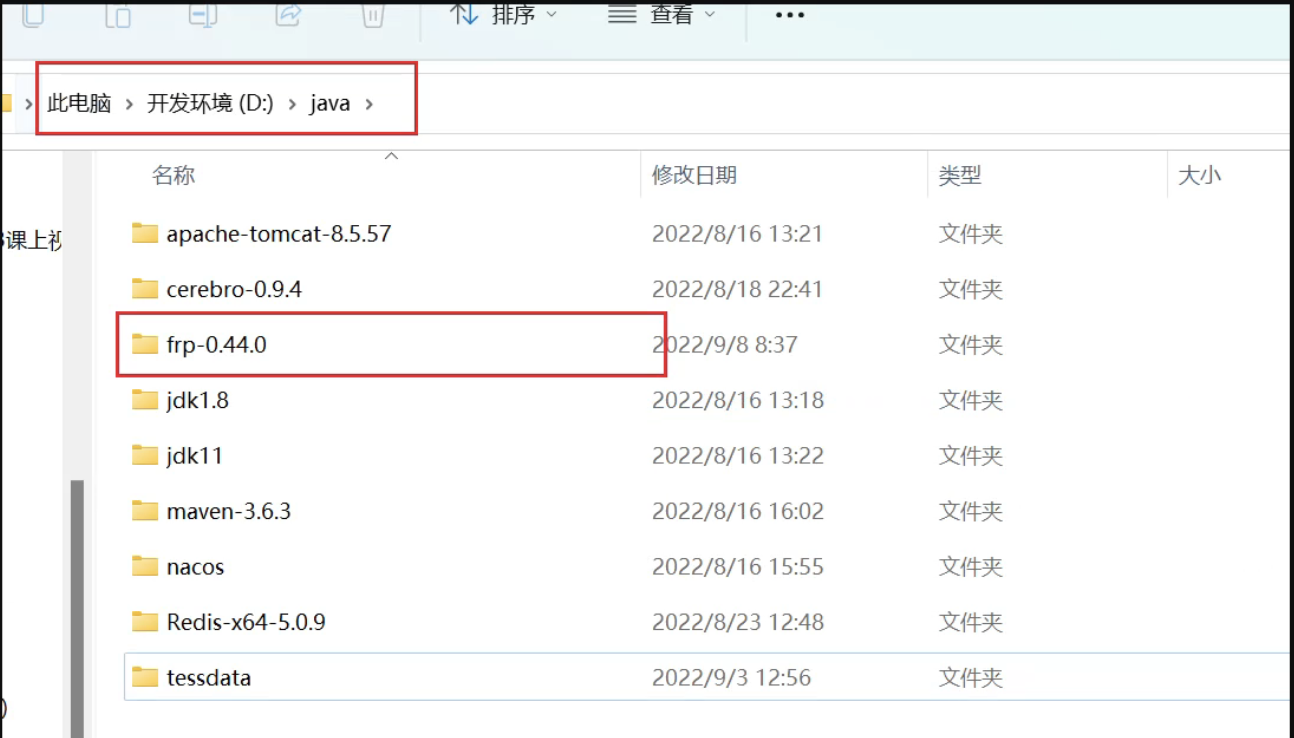Select the apache-tomcat-8.5.57 folder

tap(280, 233)
